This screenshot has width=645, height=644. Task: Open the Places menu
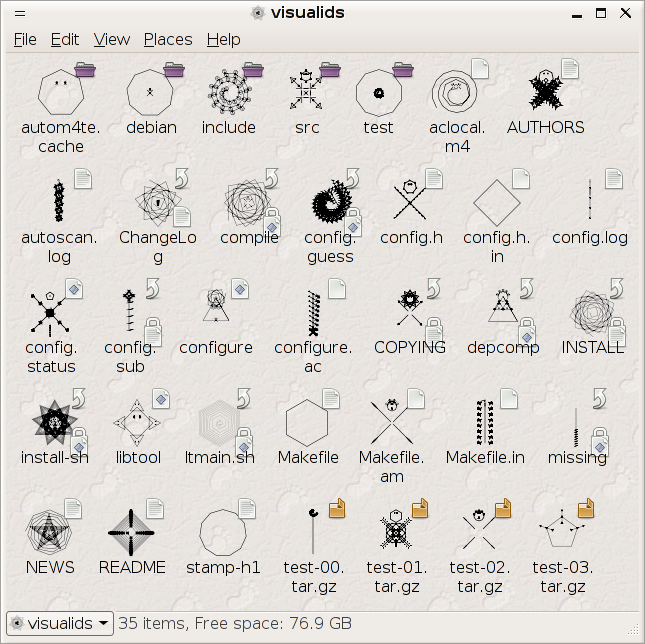(x=168, y=40)
